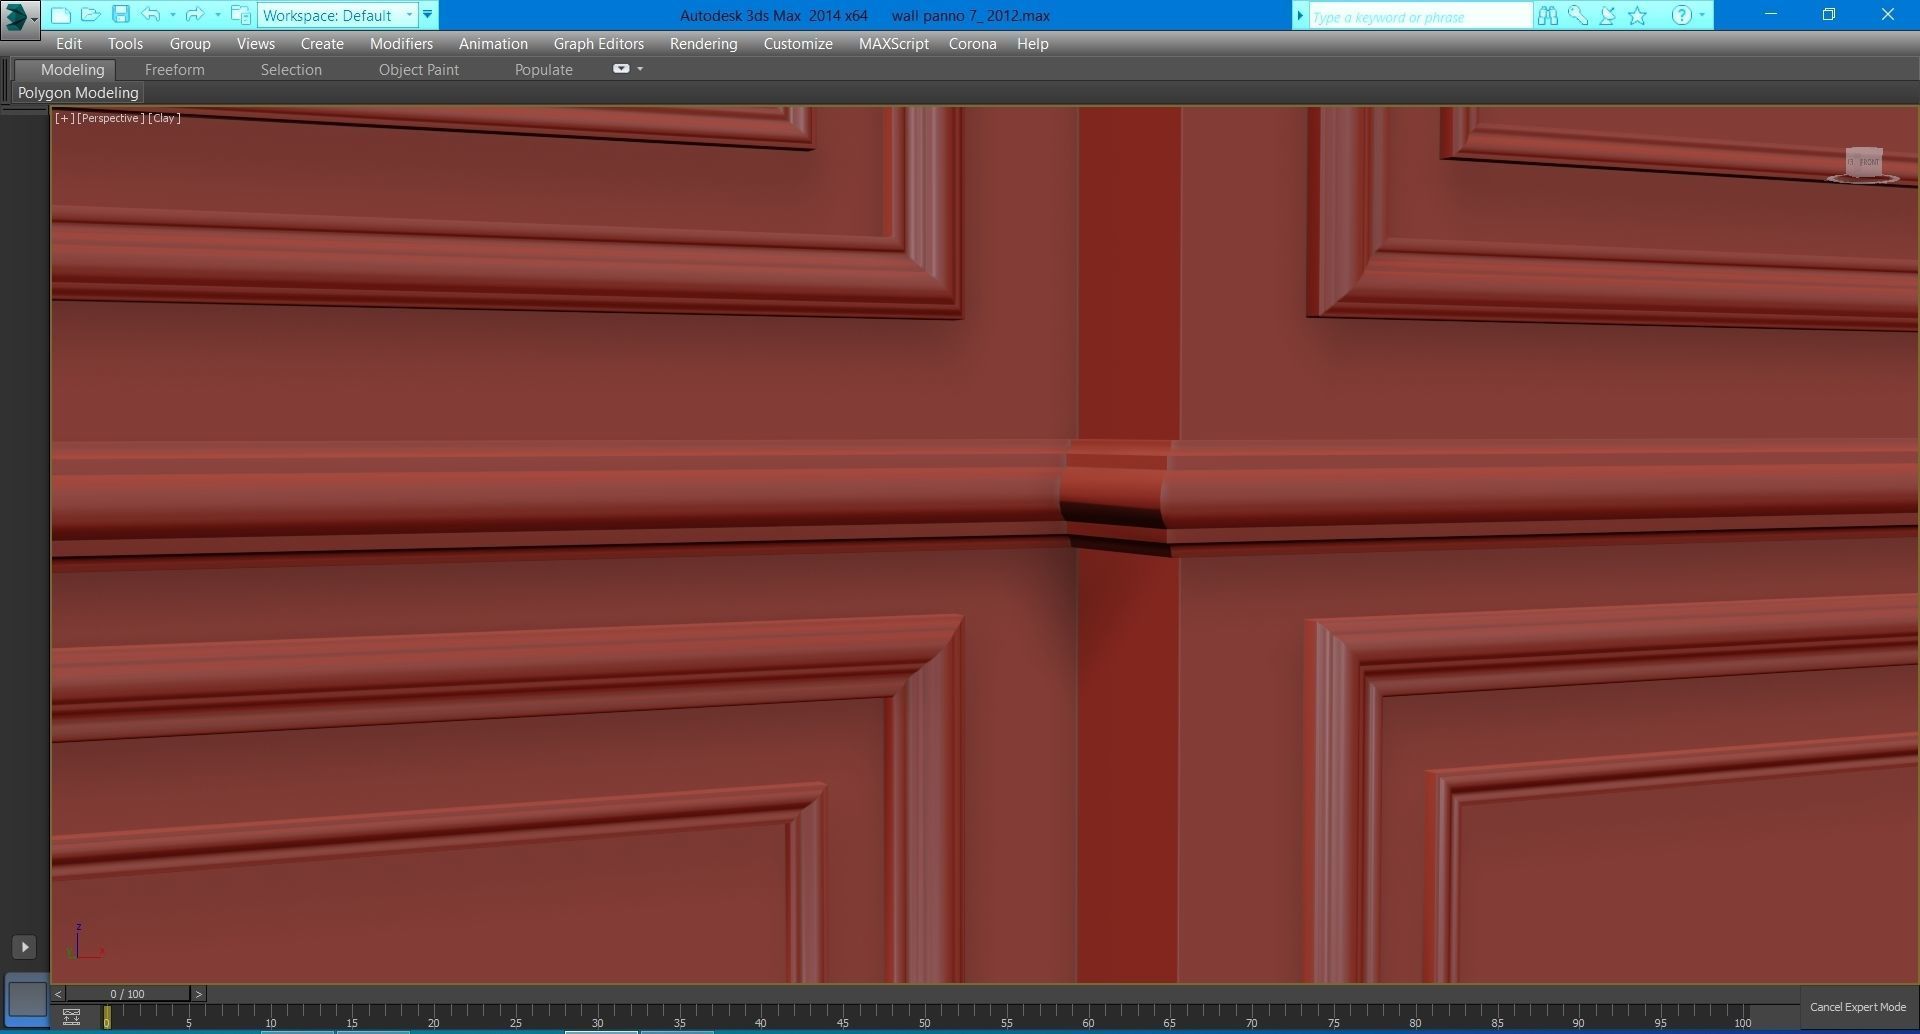Open the Modifiers menu

401,44
